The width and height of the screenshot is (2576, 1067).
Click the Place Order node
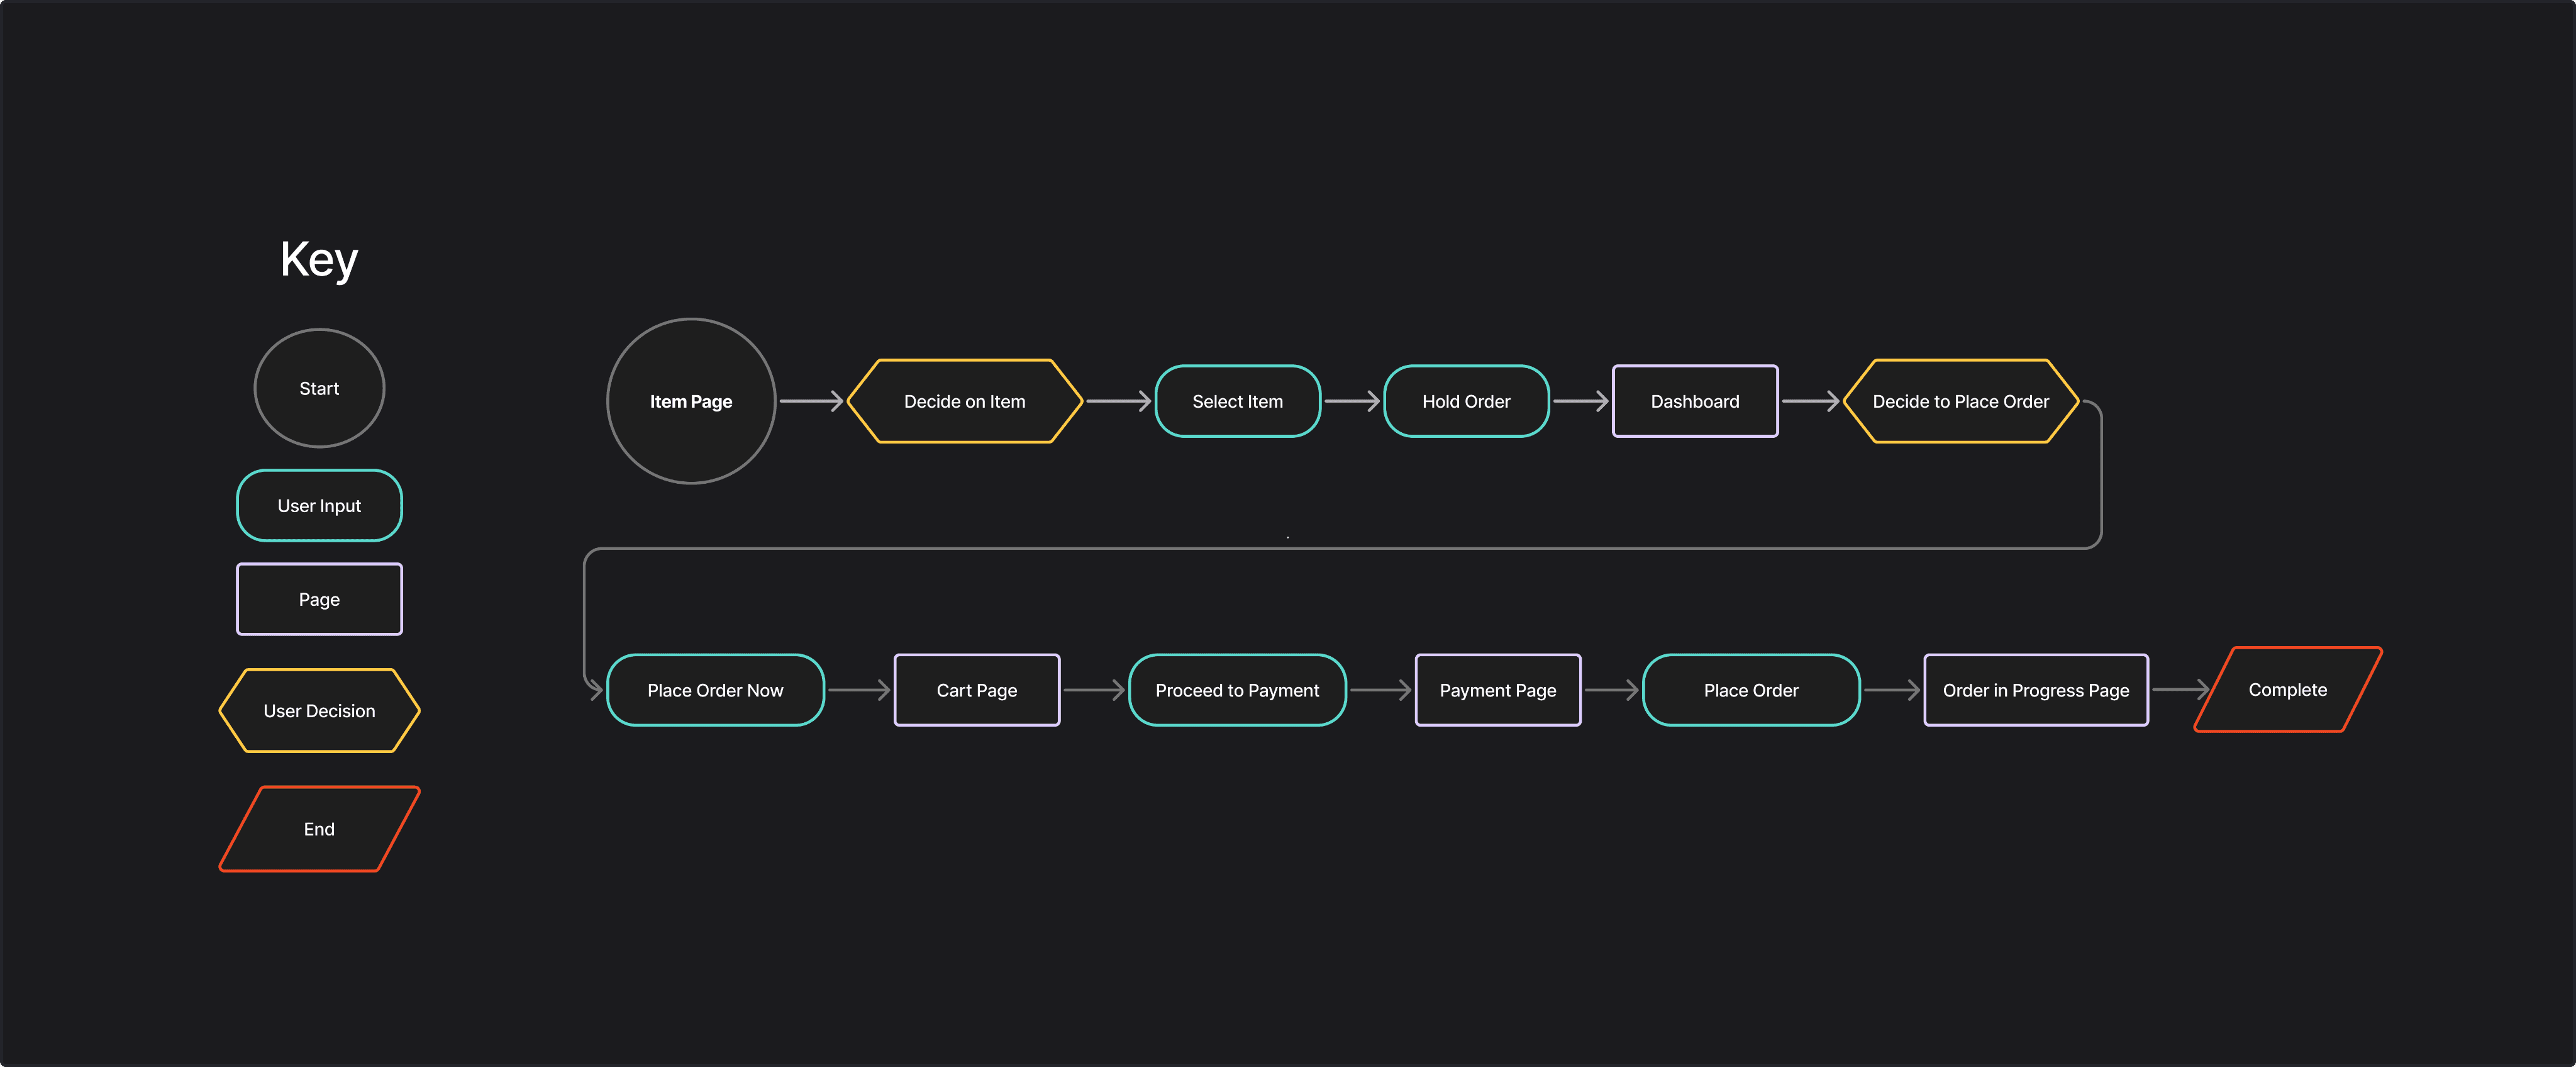(x=1751, y=690)
